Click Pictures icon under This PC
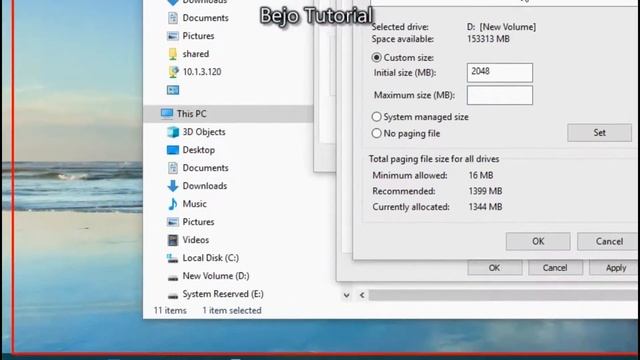 coord(173,222)
